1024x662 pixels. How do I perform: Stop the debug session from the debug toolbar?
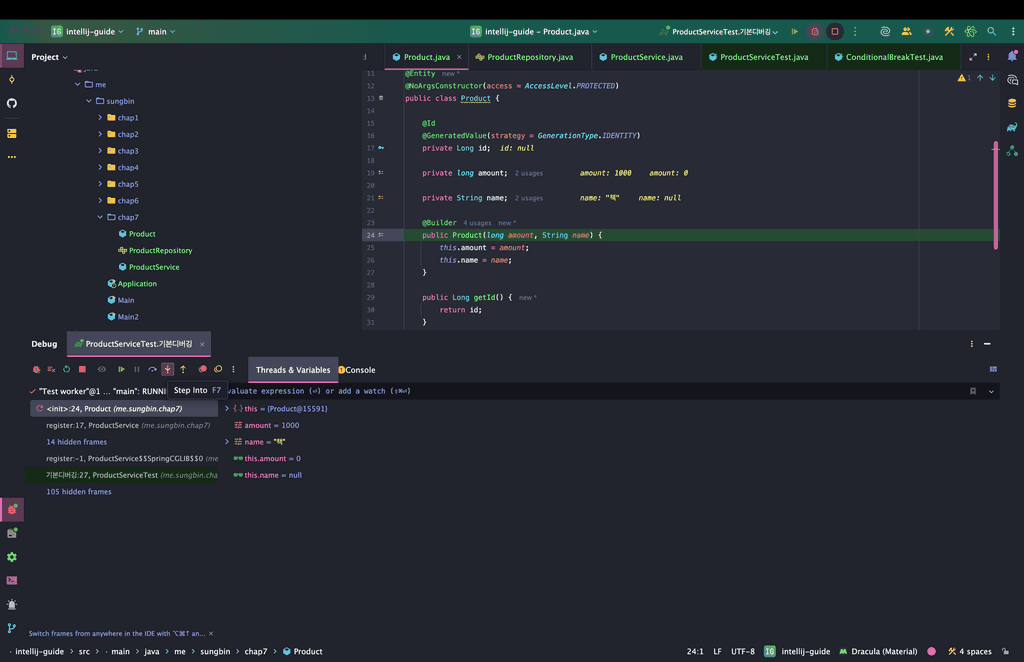click(x=82, y=369)
